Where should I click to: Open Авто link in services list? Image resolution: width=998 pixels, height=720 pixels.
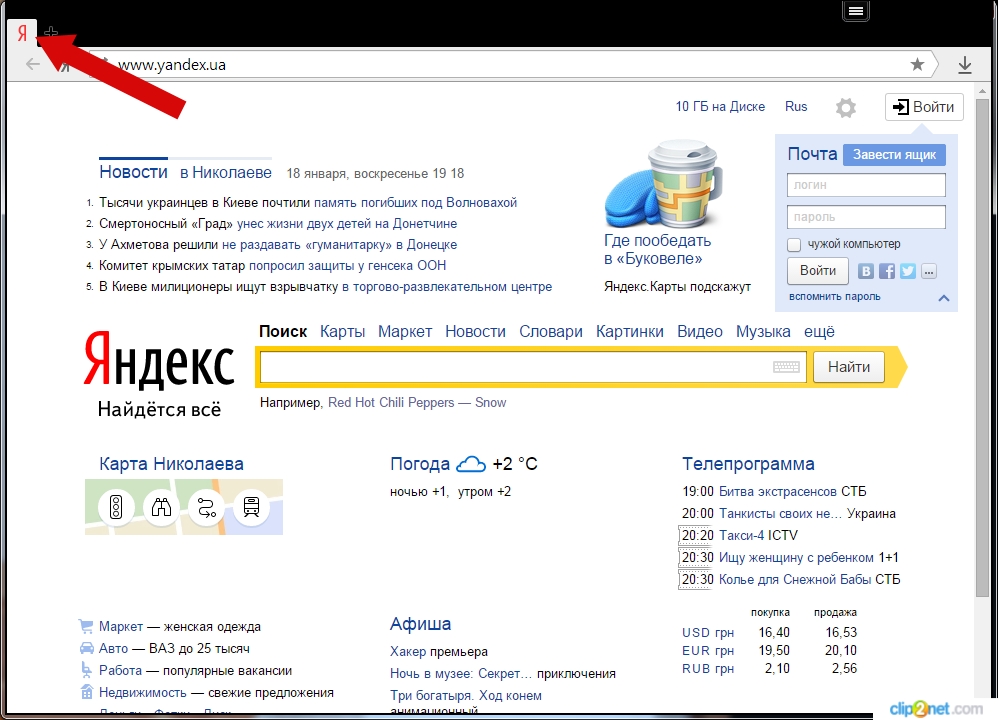(x=113, y=648)
